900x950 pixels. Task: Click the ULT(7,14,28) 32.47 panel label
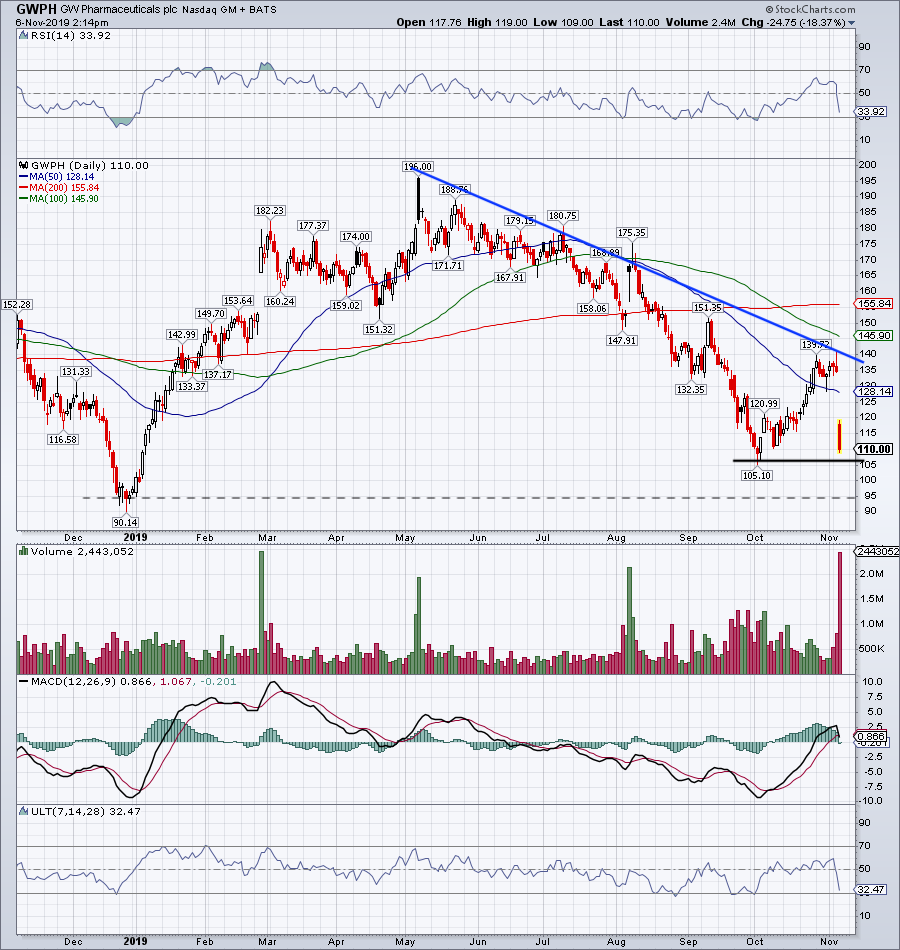coord(85,811)
